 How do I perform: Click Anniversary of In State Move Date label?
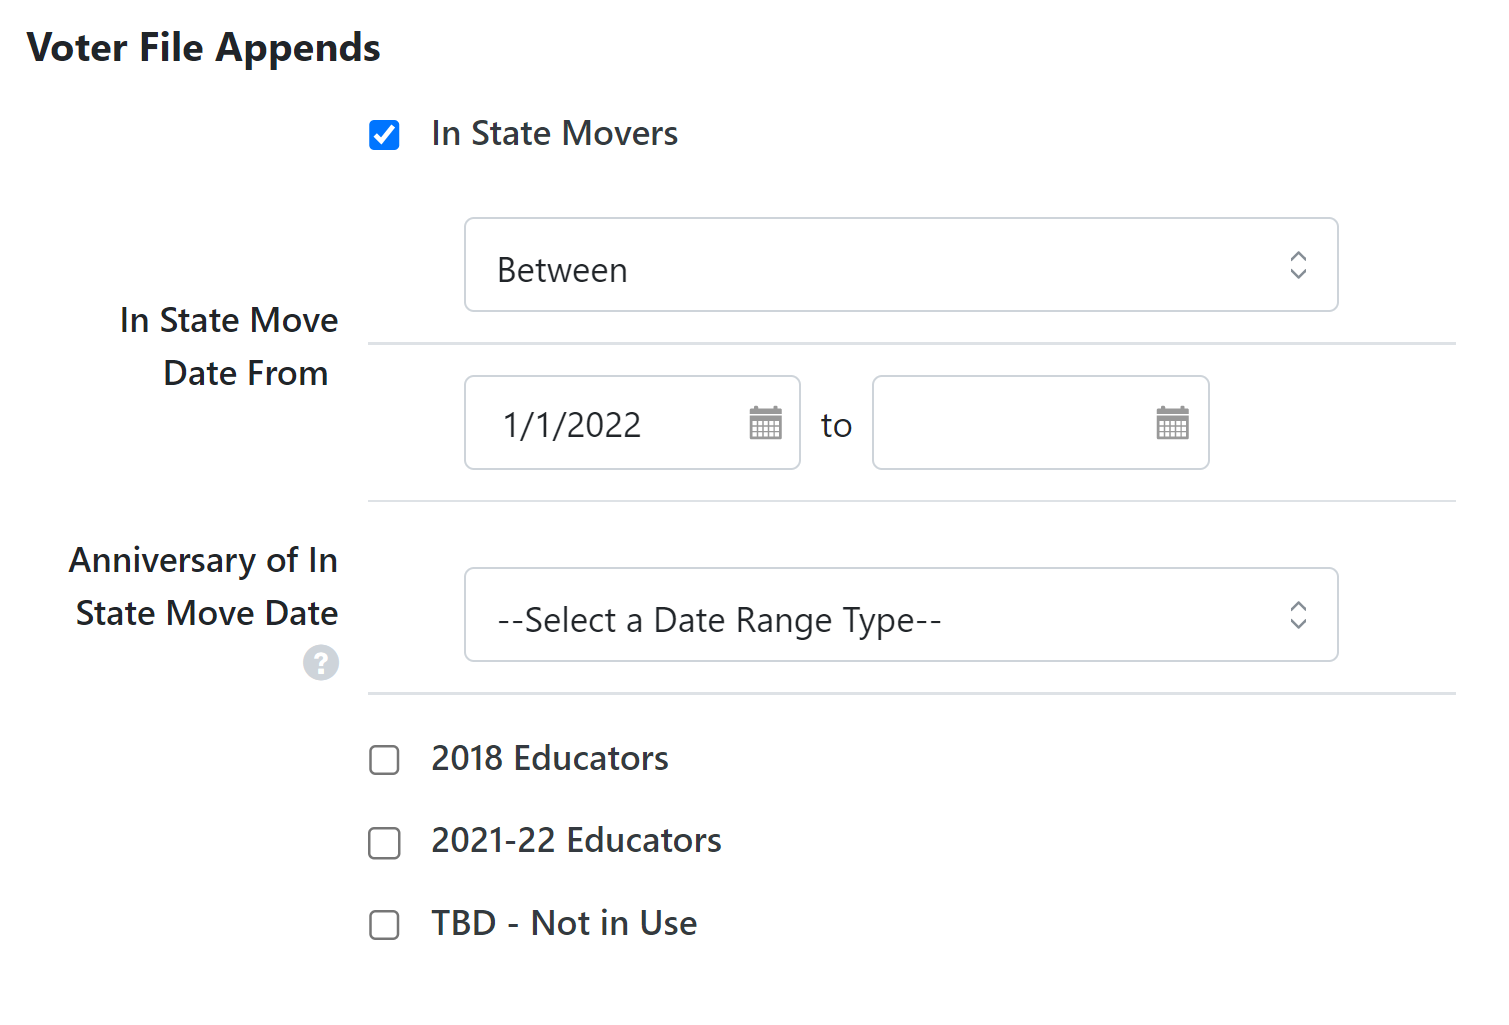point(204,587)
